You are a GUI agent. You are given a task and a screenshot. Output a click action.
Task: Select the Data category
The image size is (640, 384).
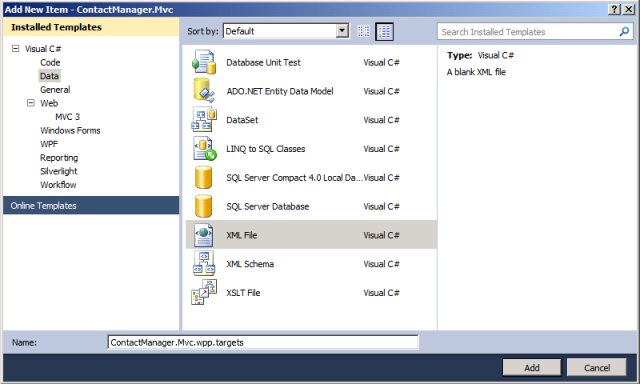49,76
